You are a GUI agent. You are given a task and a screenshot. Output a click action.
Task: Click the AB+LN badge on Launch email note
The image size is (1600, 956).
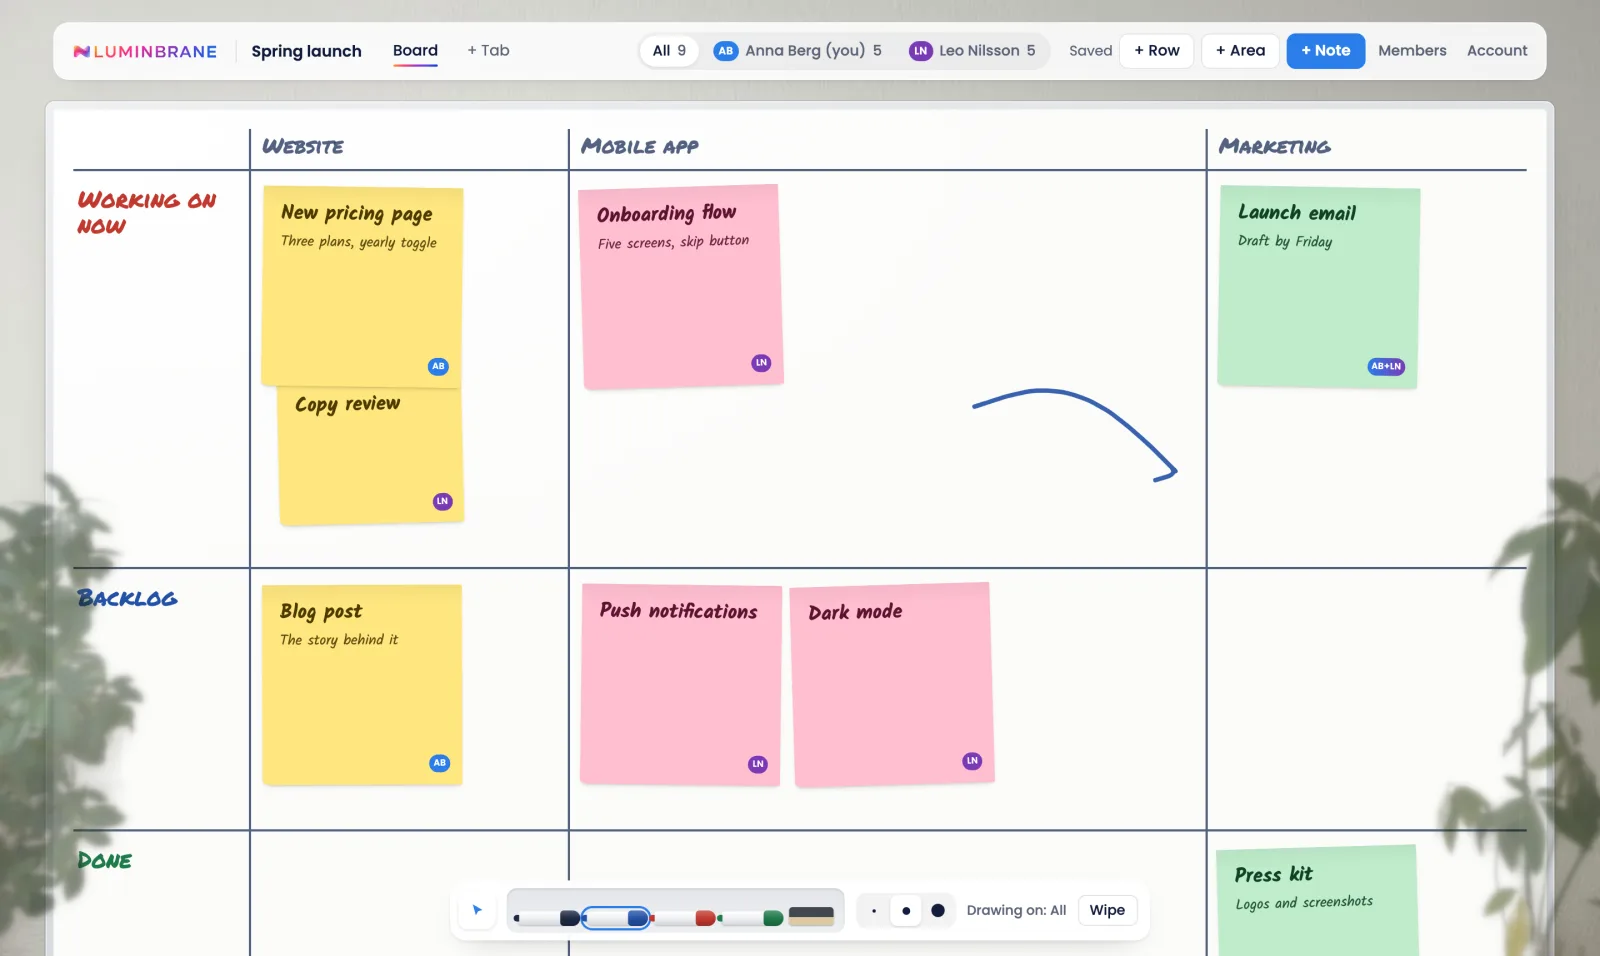pyautogui.click(x=1386, y=366)
